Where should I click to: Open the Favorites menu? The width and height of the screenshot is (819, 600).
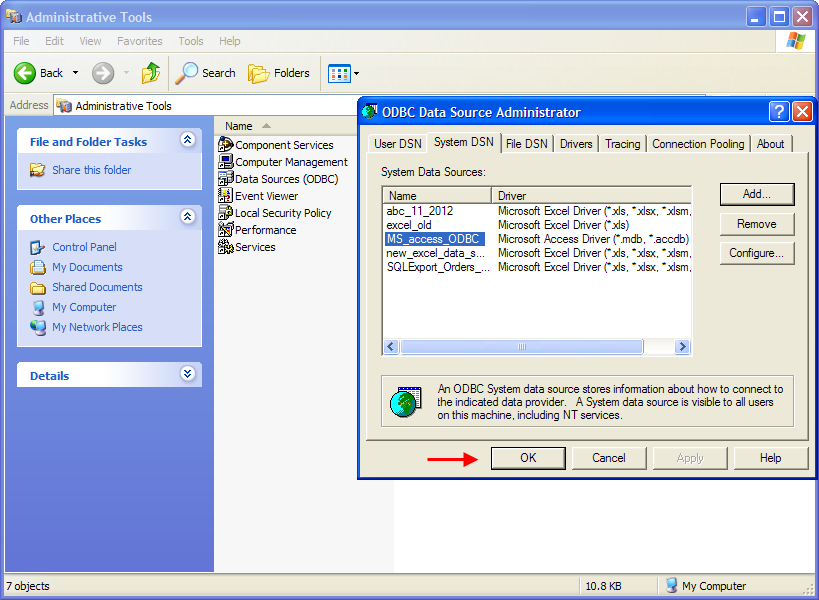tap(139, 41)
